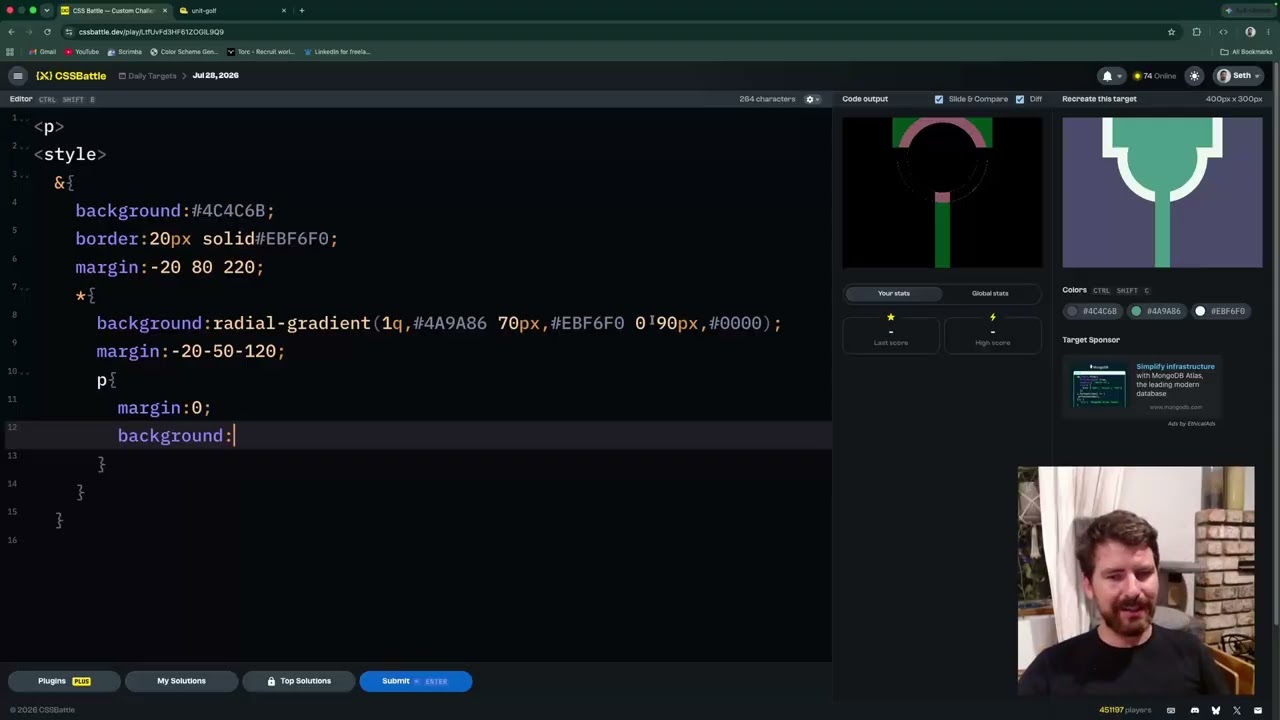Screen dimensions: 1280x720
Task: Open CSSBattle X Twitter footer icon
Action: [x=1237, y=711]
